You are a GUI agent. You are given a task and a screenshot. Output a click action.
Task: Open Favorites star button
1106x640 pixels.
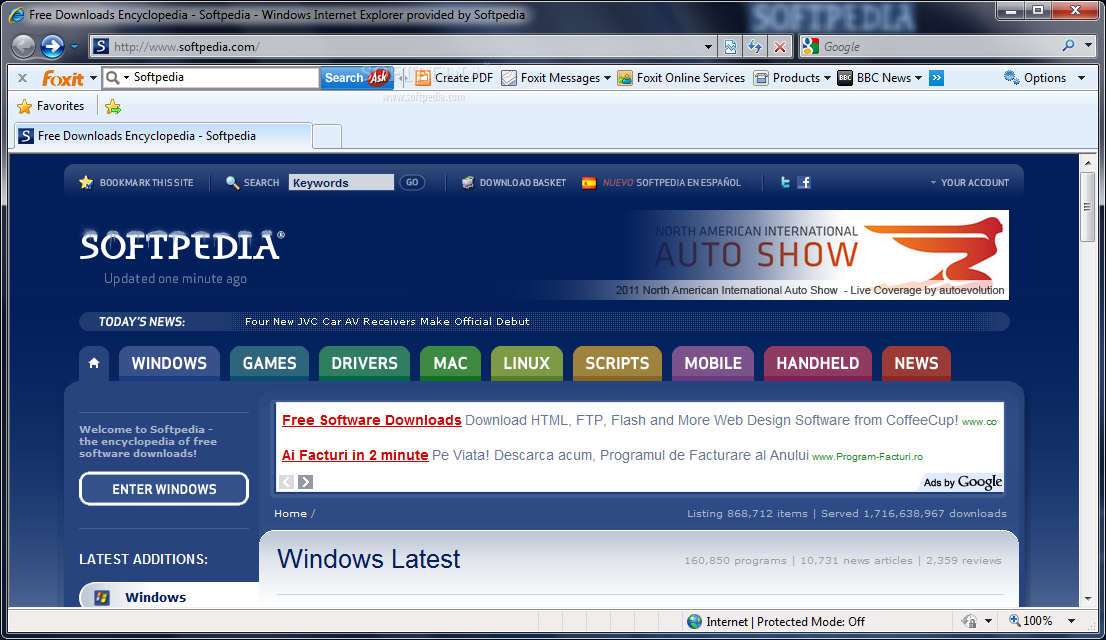tap(50, 107)
